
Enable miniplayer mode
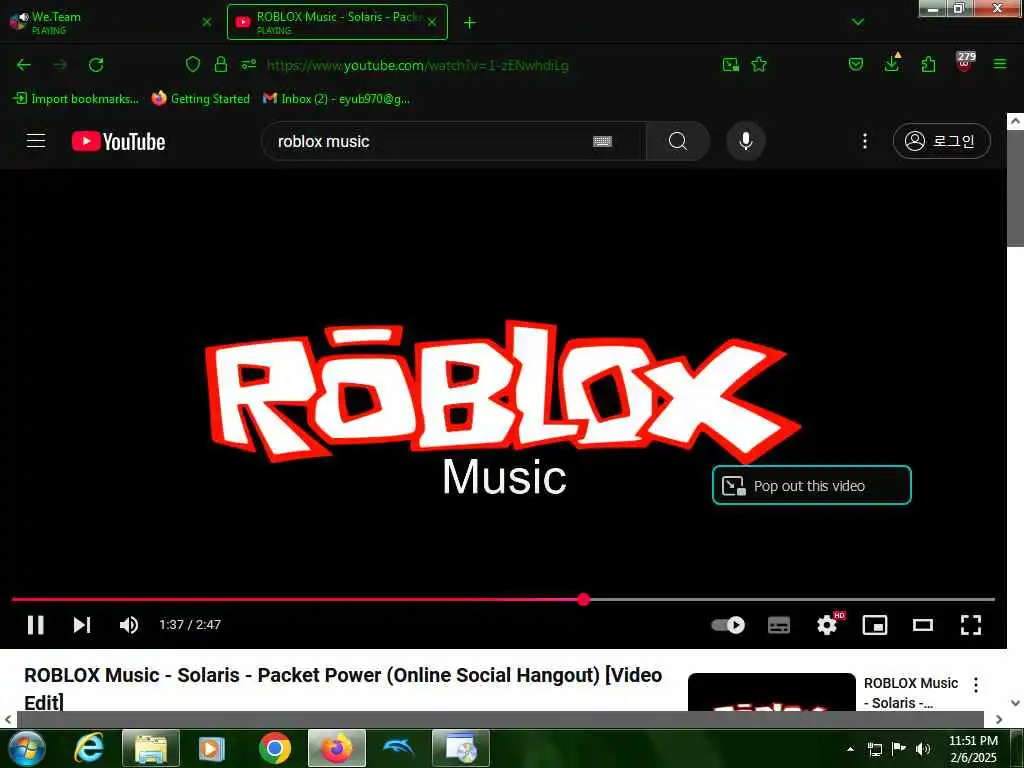tap(875, 625)
